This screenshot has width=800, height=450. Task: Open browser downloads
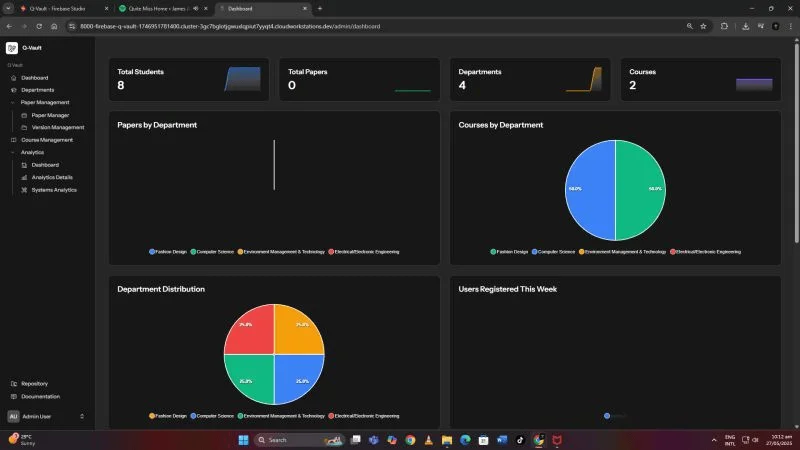(745, 26)
